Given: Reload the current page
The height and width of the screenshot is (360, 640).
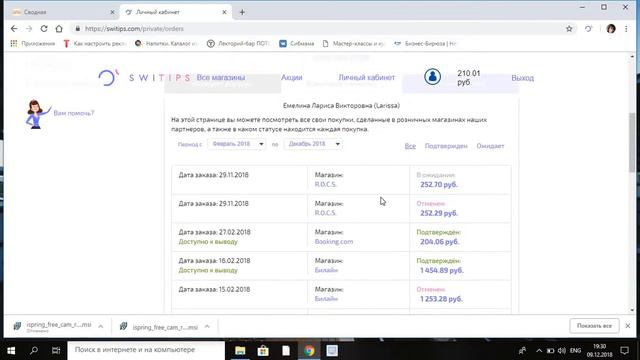Looking at the screenshot, I should tap(44, 29).
